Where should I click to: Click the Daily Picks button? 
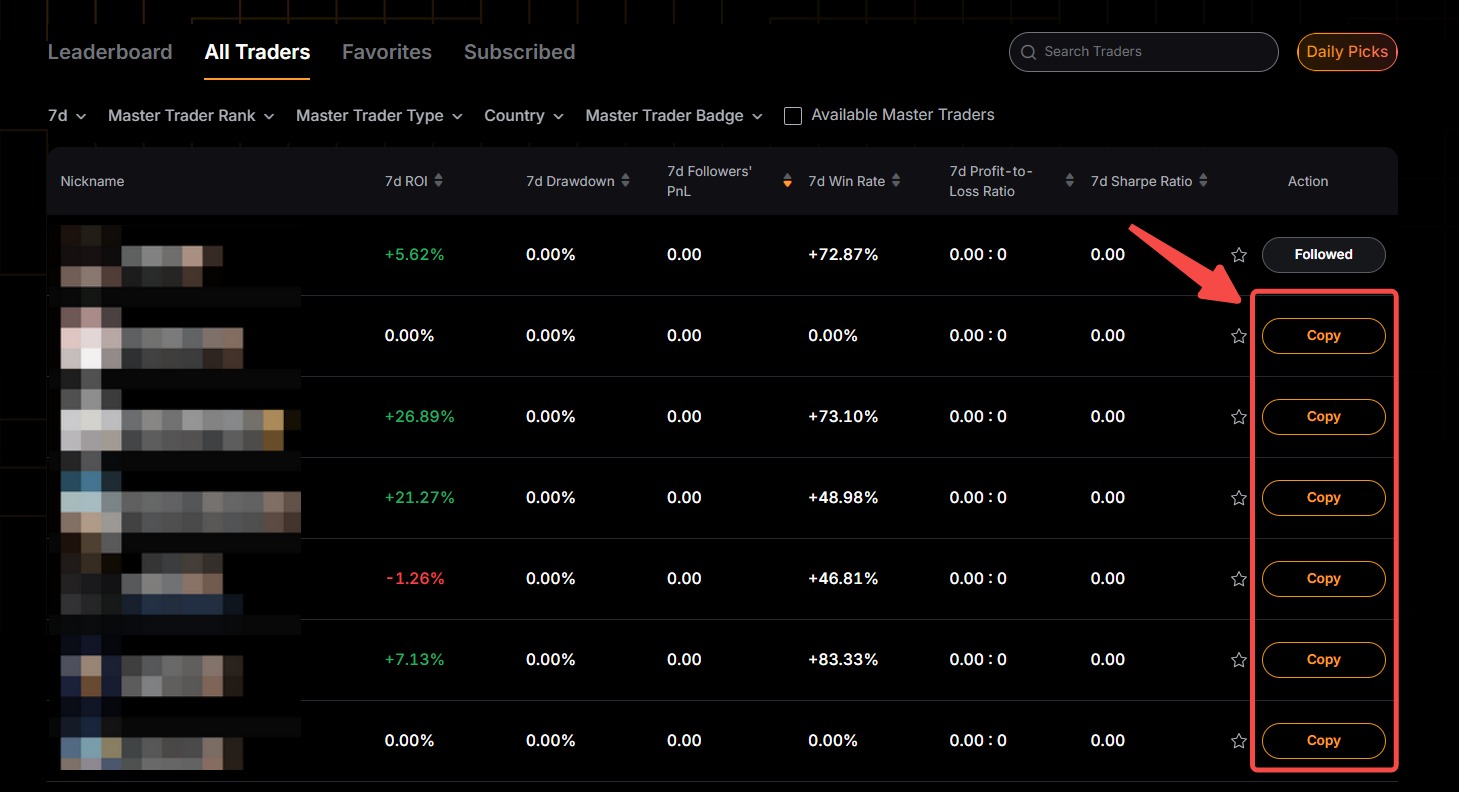tap(1346, 52)
